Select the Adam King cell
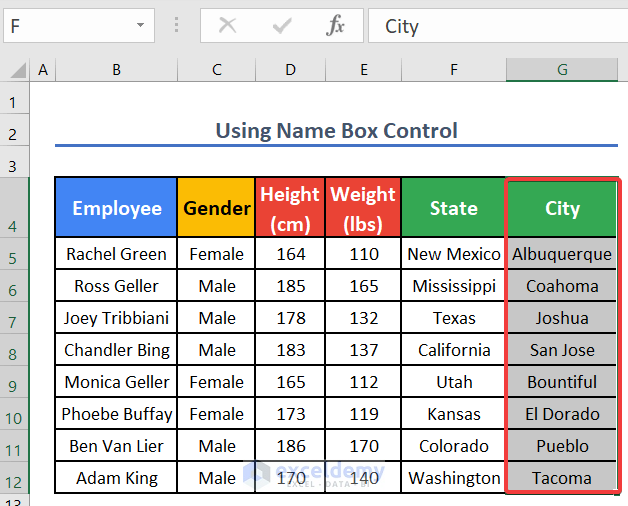Screen dimensions: 628x506 (116, 478)
